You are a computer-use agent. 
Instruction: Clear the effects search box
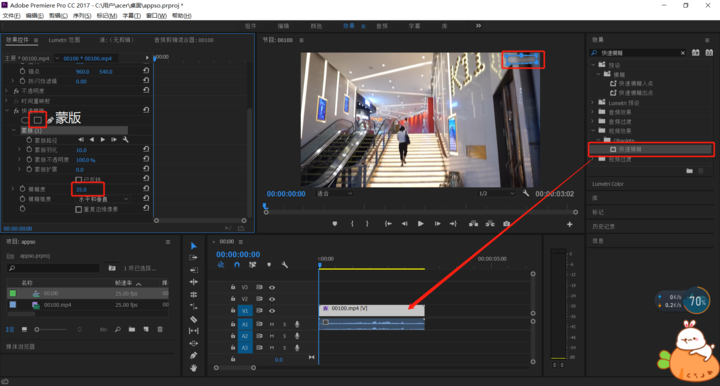pyautogui.click(x=683, y=53)
